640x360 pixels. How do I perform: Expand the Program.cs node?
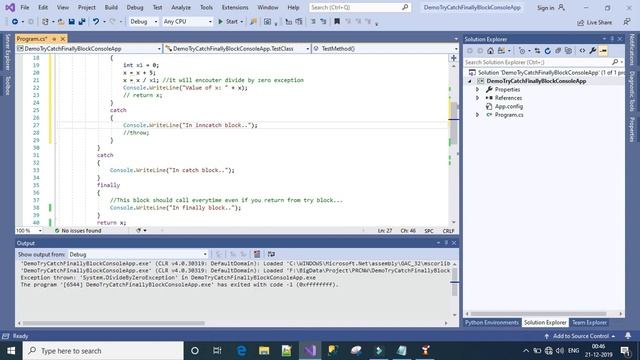pos(477,115)
